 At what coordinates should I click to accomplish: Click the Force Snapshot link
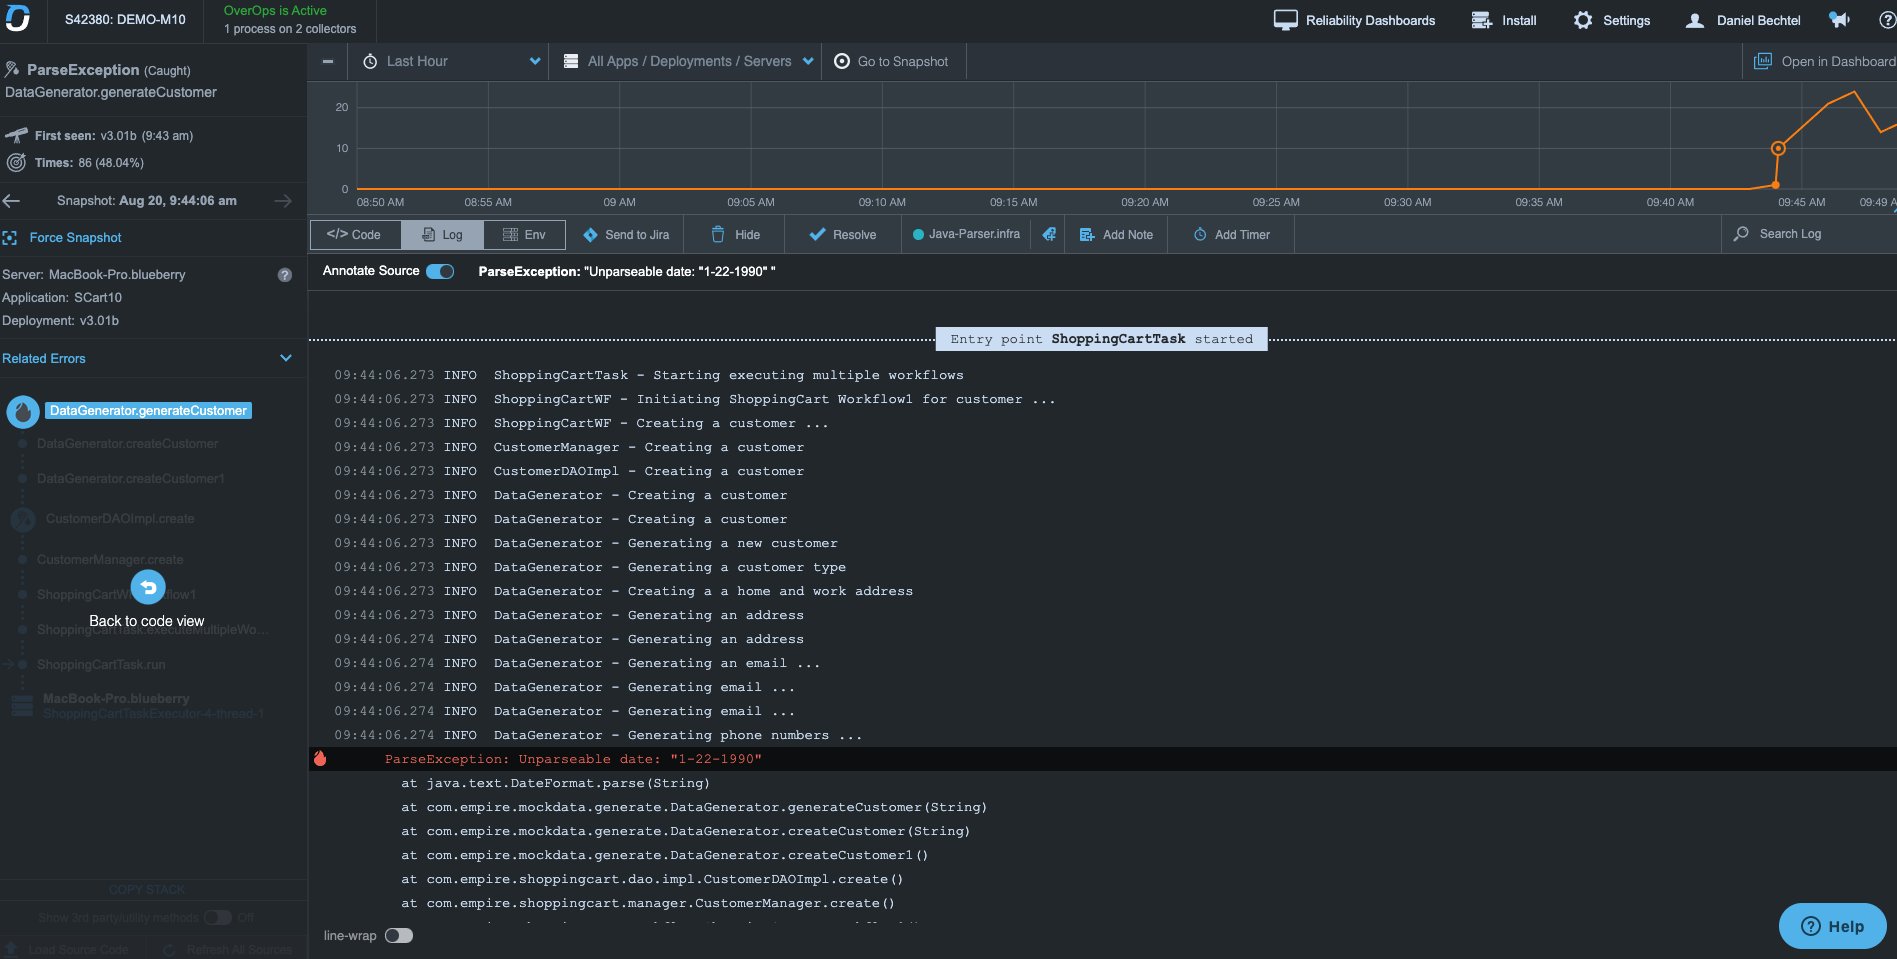(75, 238)
